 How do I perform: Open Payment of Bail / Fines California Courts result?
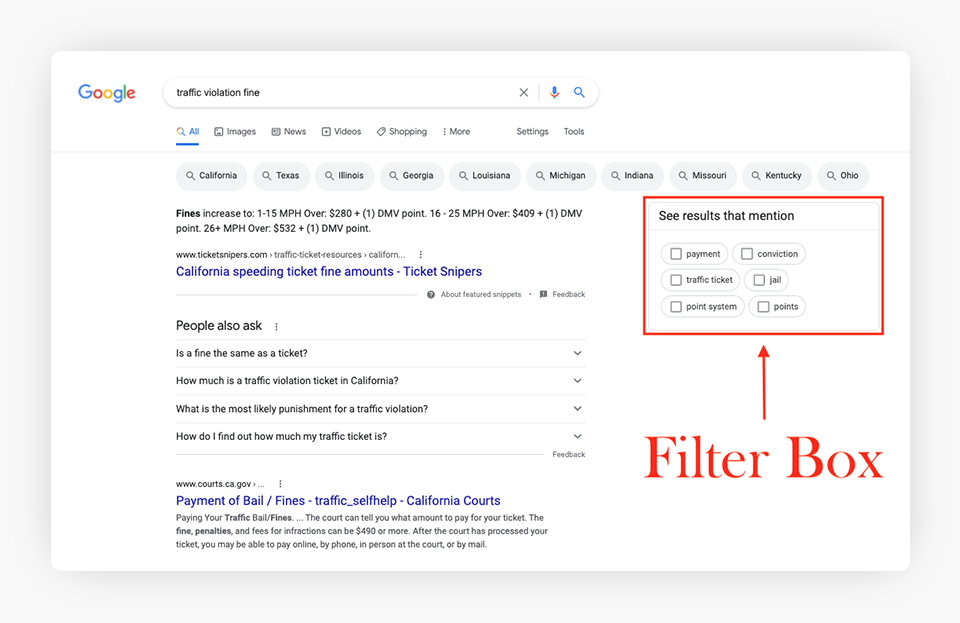[338, 501]
